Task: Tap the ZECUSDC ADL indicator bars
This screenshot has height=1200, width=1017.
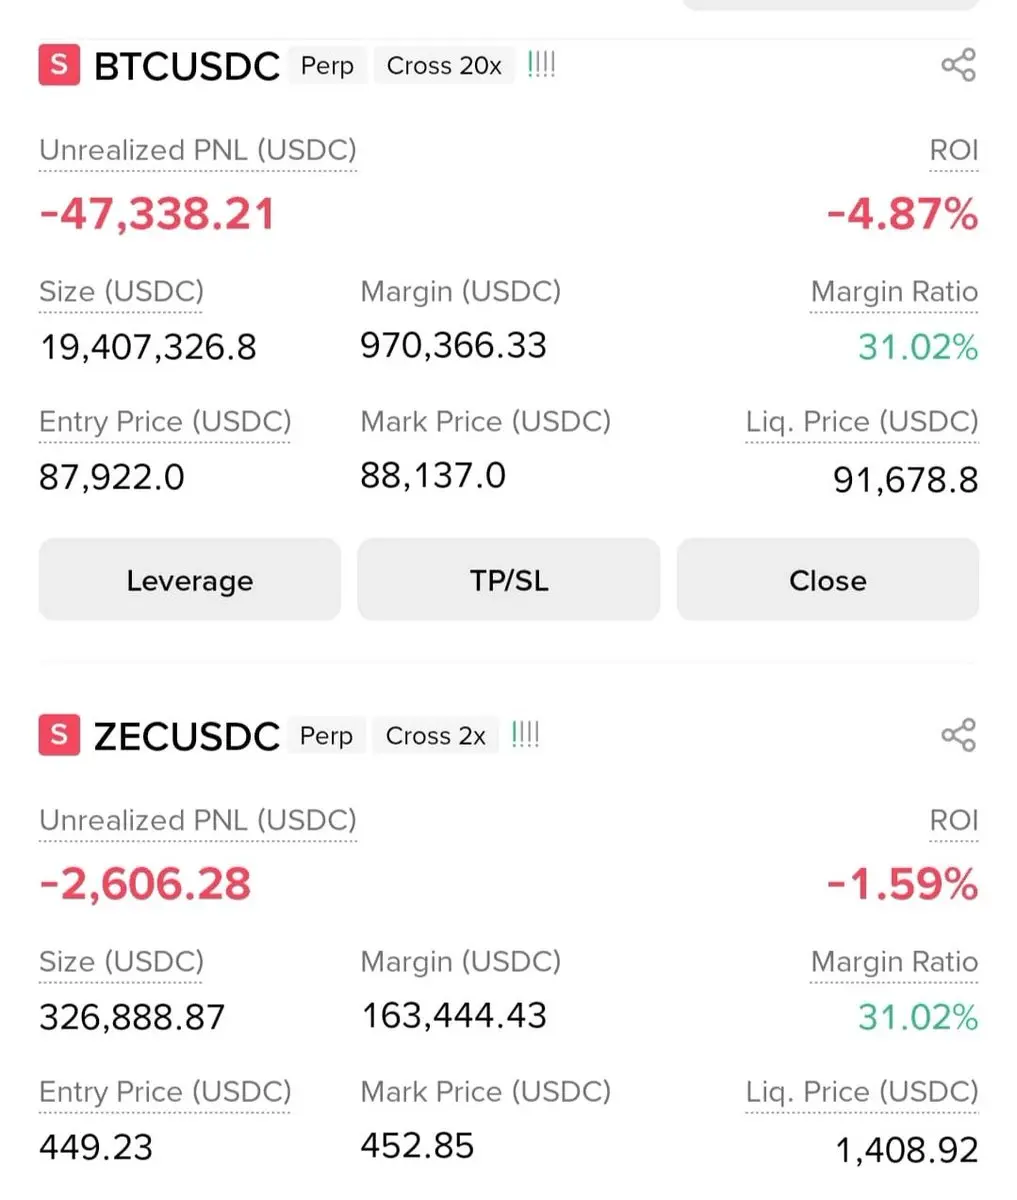Action: point(525,736)
